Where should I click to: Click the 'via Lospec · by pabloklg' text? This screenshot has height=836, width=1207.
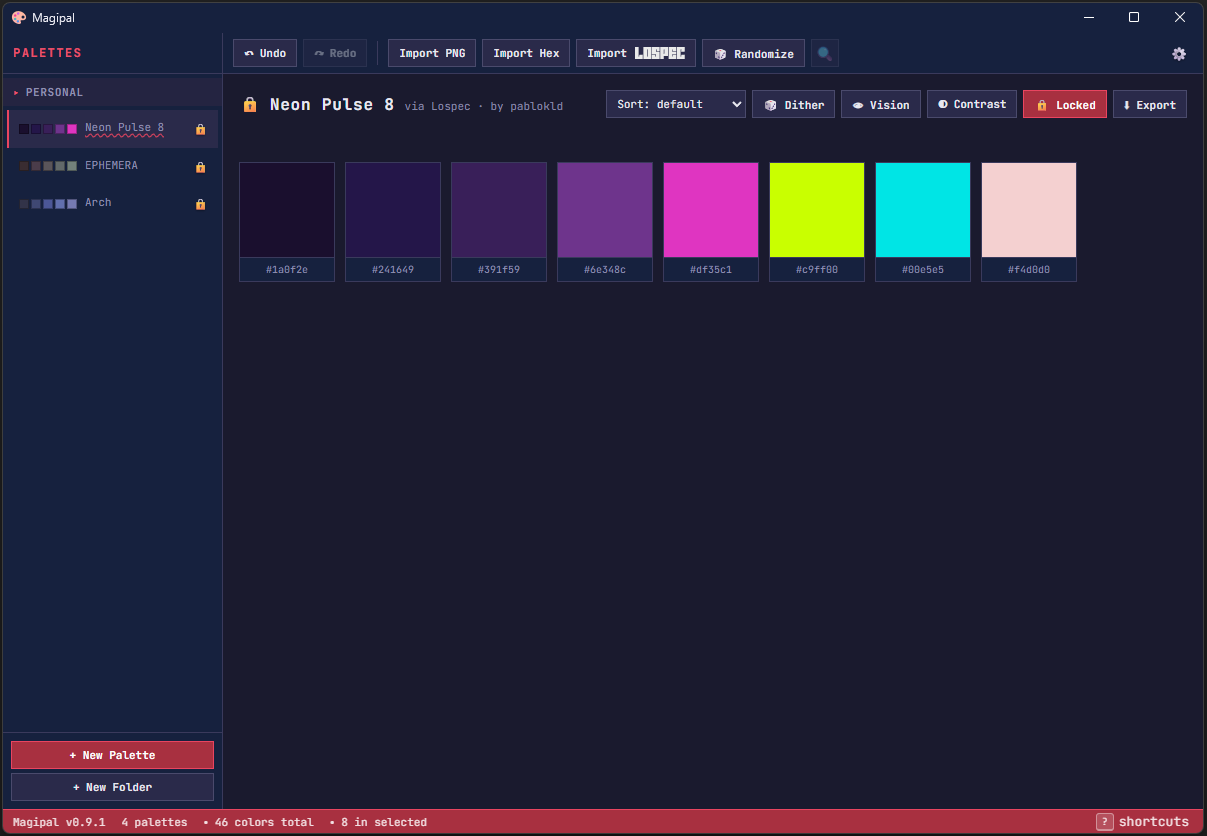[x=484, y=106]
